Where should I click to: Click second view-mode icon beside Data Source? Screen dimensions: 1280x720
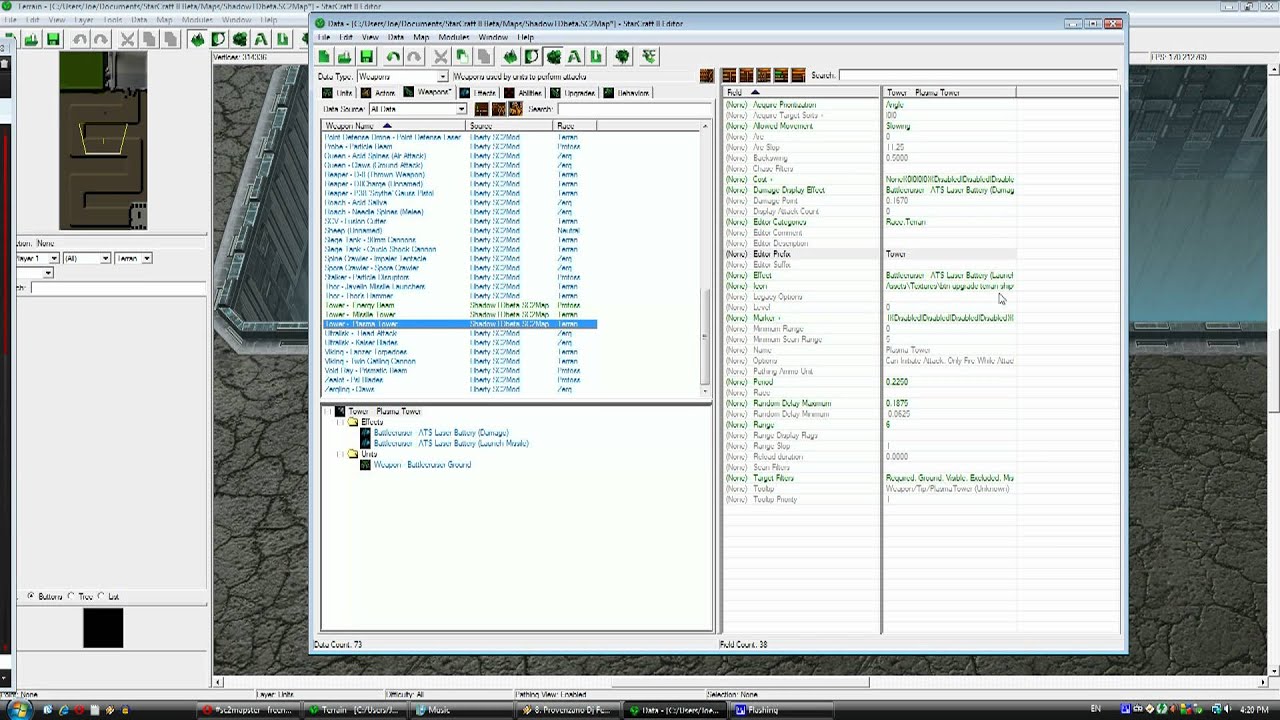tap(498, 109)
